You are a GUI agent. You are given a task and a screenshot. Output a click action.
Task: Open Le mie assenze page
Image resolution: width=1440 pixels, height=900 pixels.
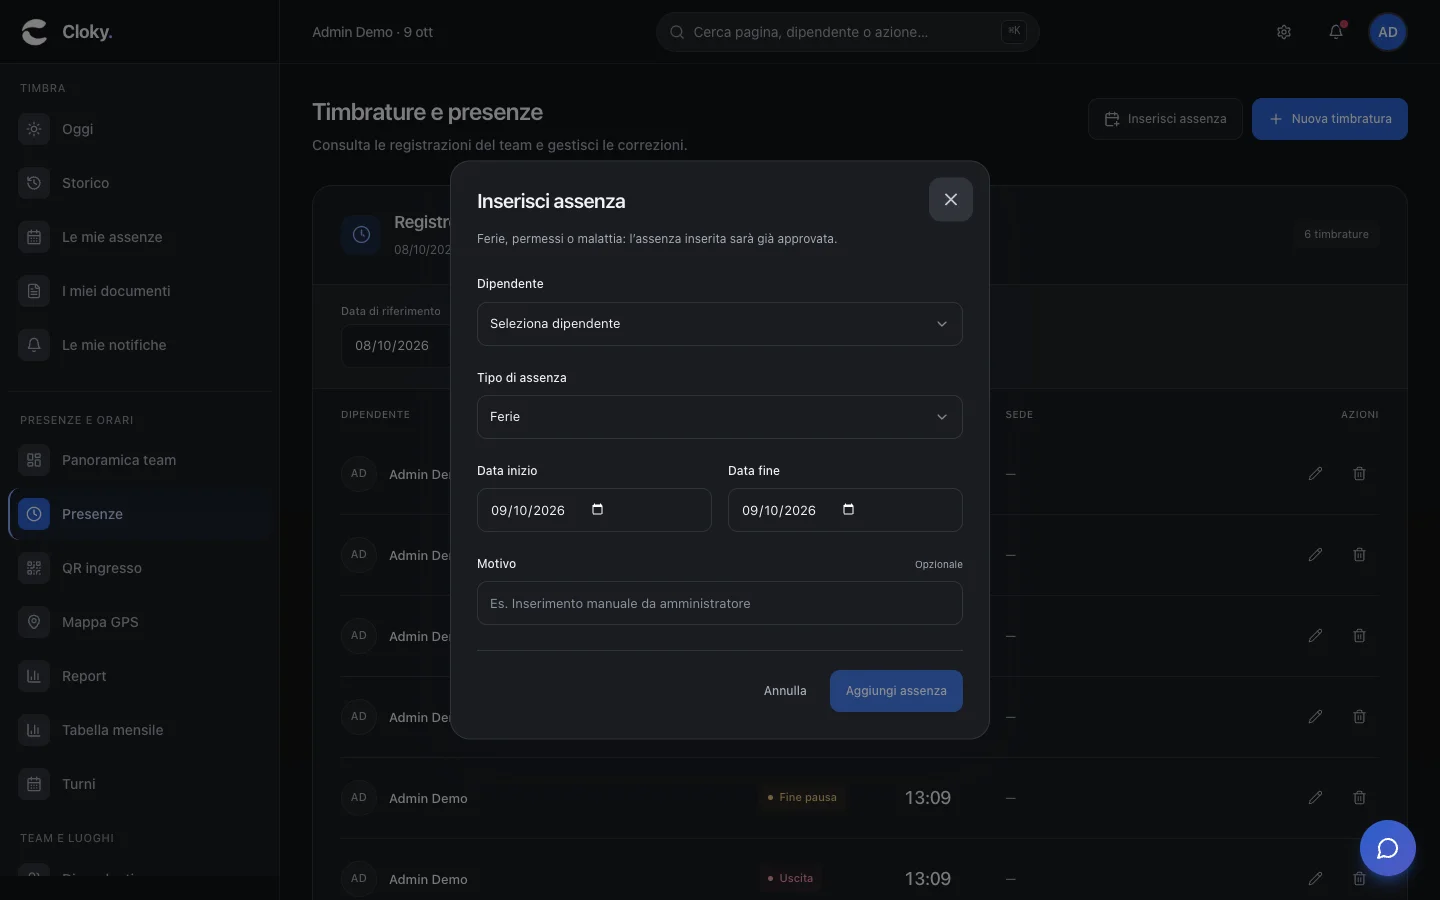click(140, 237)
